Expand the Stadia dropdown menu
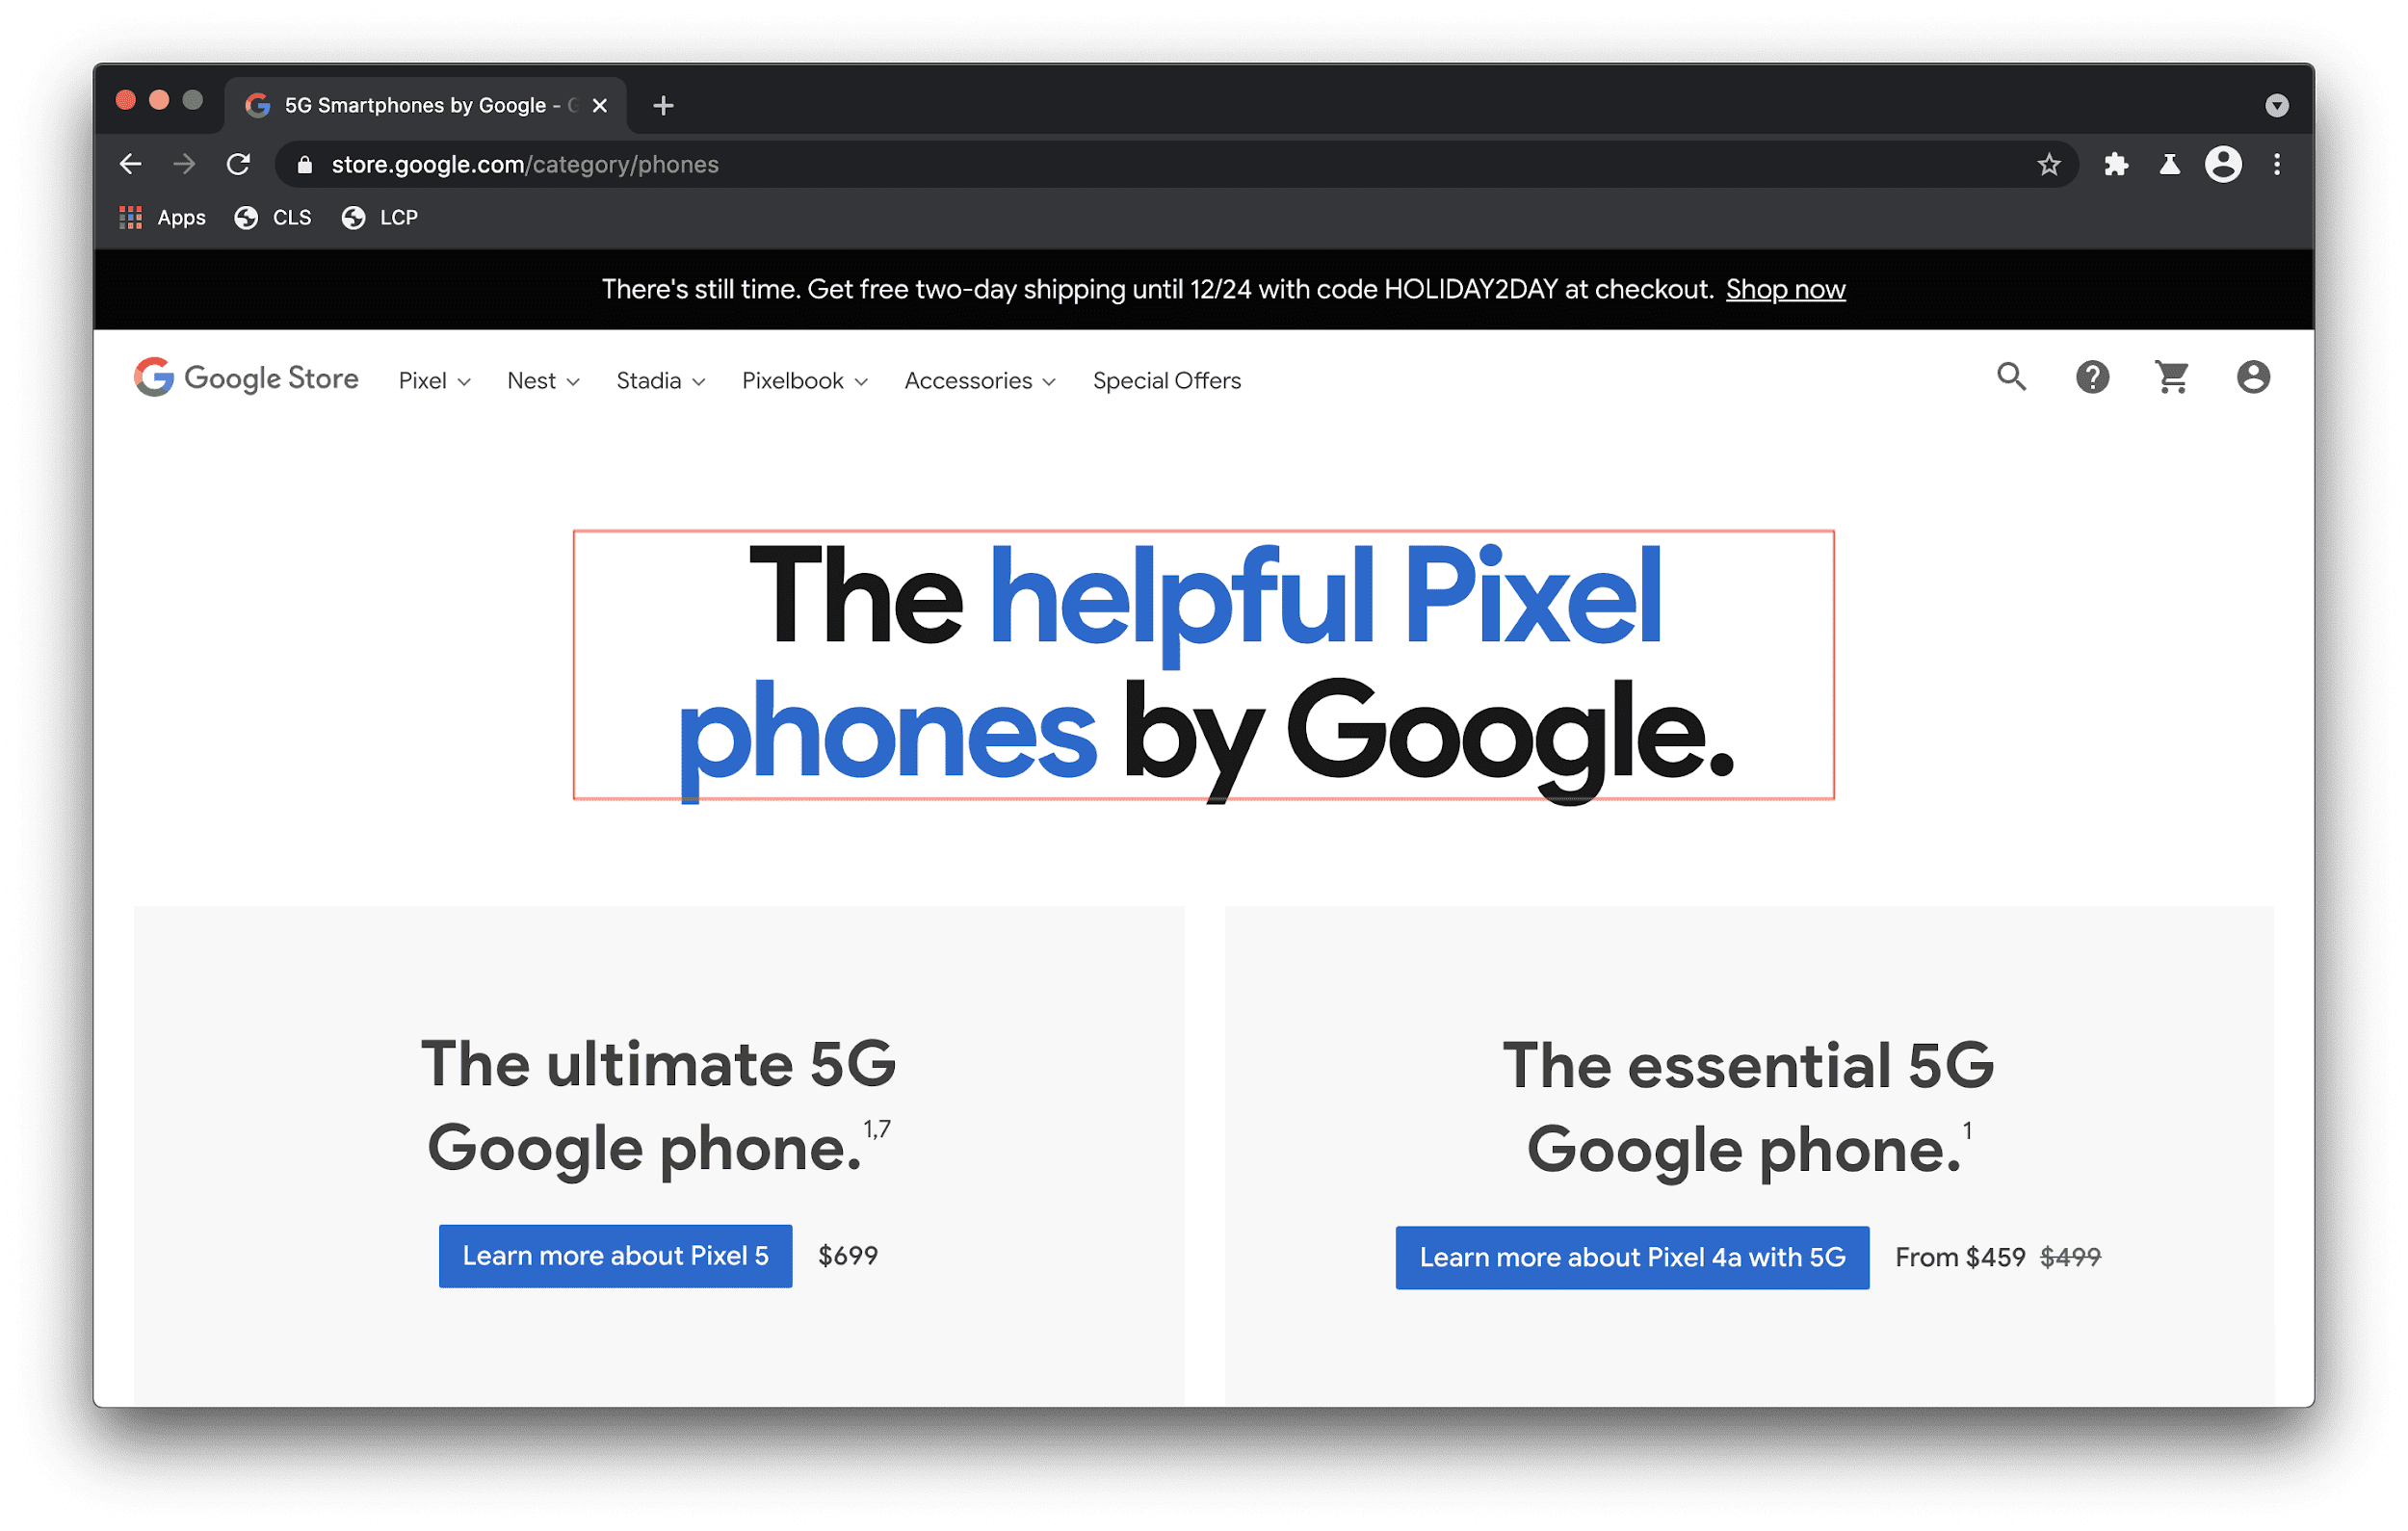 click(656, 380)
